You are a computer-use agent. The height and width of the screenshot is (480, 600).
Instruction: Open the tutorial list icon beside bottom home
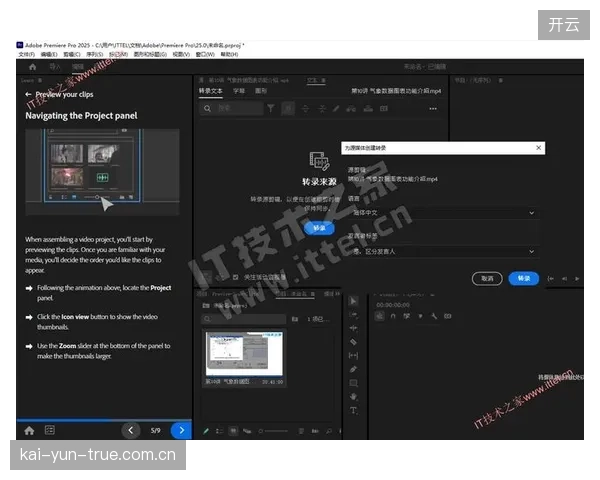pos(50,430)
